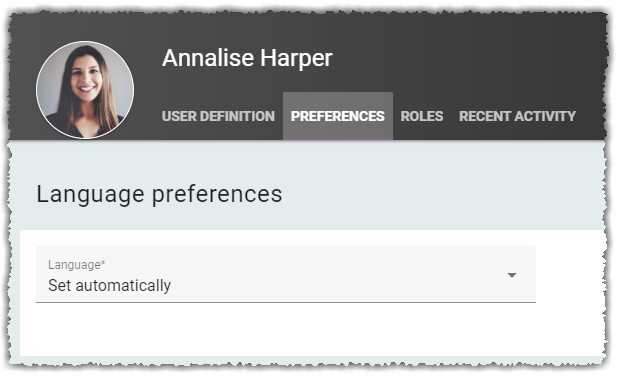Image resolution: width=617 pixels, height=378 pixels.
Task: Click the small triangle icon in Language field
Action: click(x=512, y=275)
